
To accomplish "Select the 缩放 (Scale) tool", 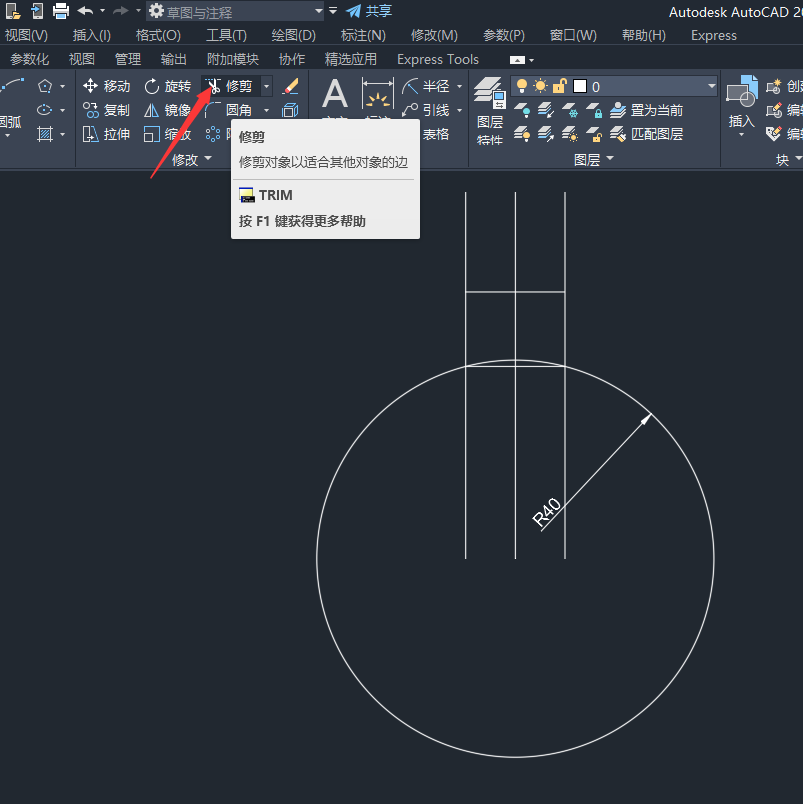I will 168,134.
